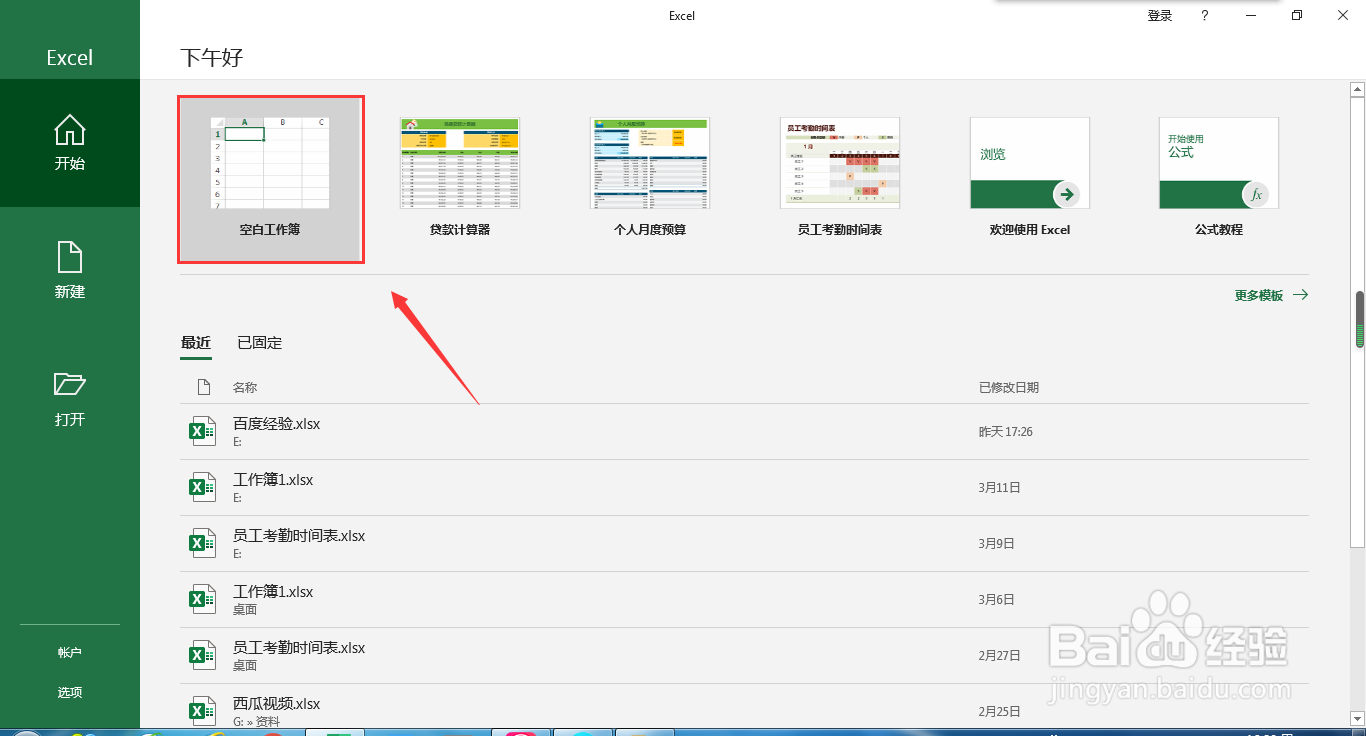Switch to the 最近 tab
Viewport: 1366px width, 736px height.
[196, 343]
